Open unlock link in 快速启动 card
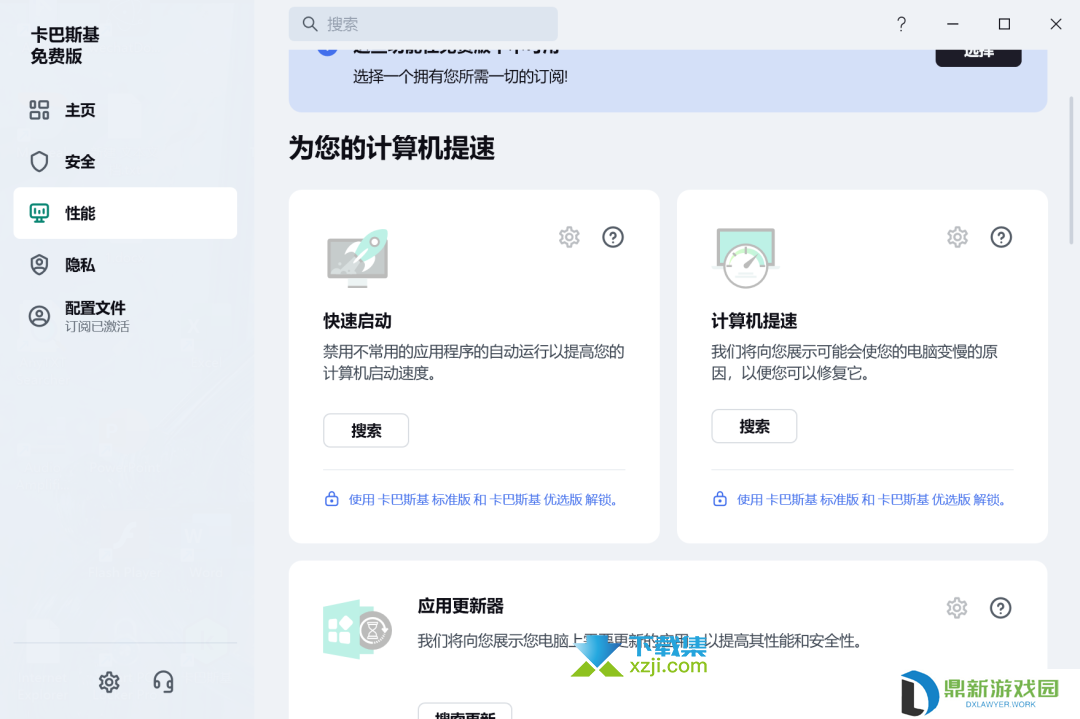Image resolution: width=1080 pixels, height=719 pixels. [x=483, y=499]
